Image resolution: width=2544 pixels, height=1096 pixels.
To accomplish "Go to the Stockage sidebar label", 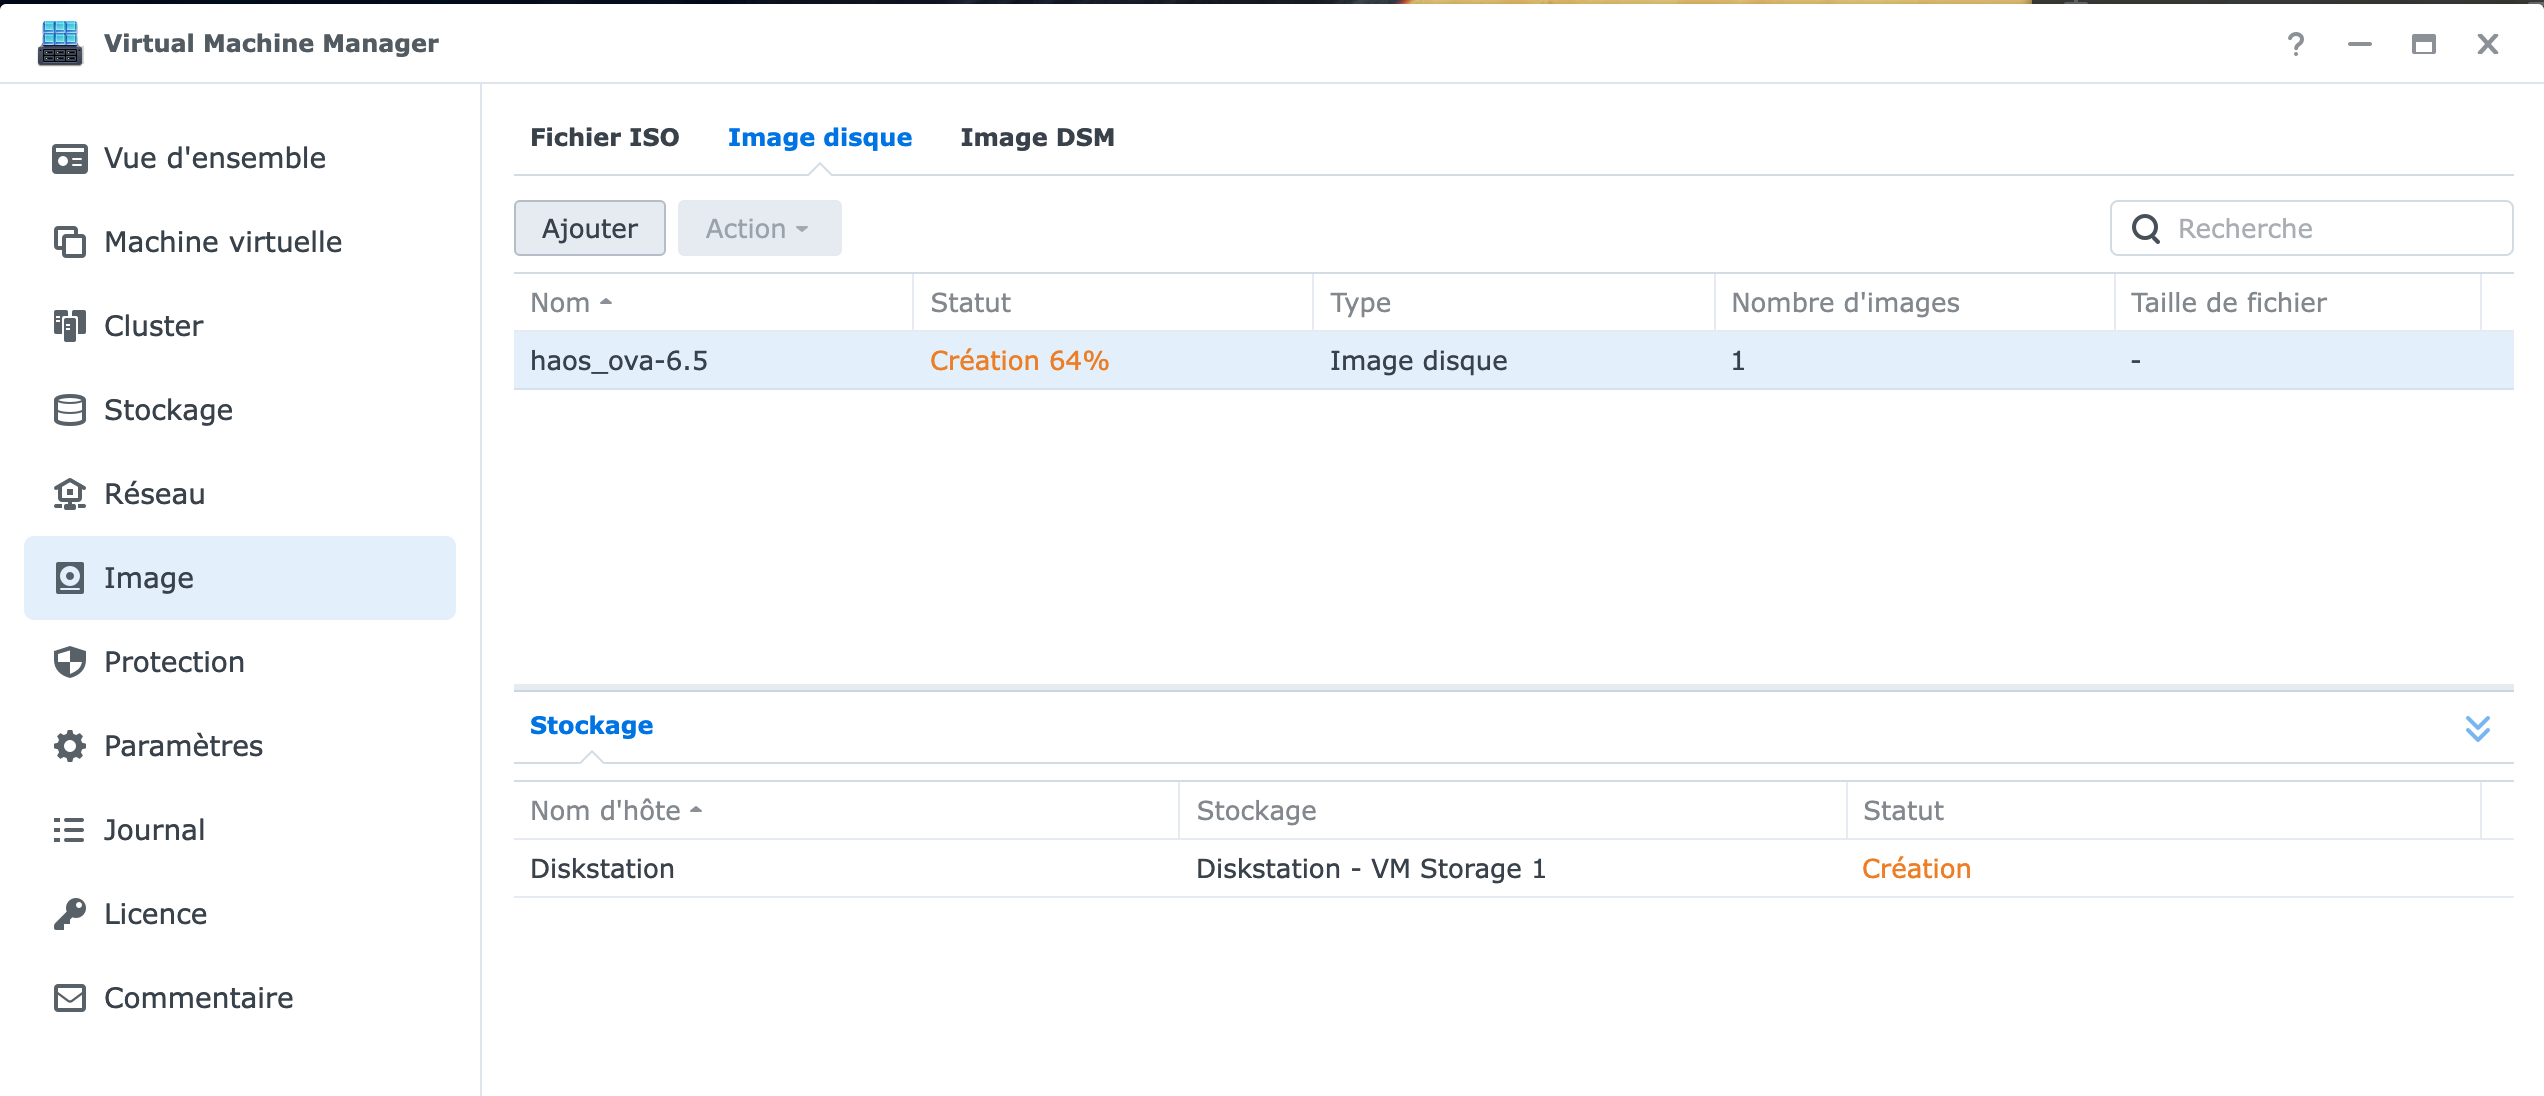I will [168, 410].
